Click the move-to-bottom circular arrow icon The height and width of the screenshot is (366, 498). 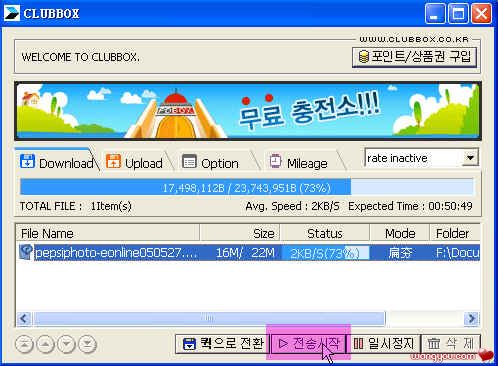(87, 344)
